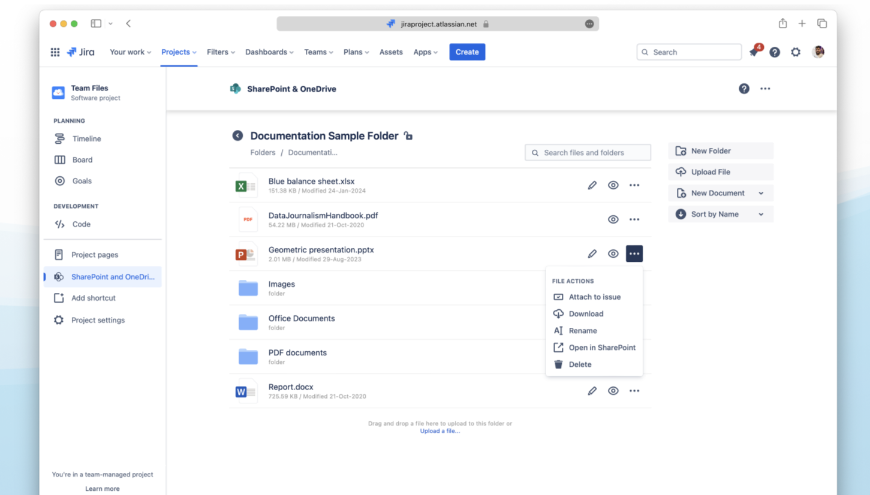Click the PDF file icon
Viewport: 870px width, 495px height.
pyautogui.click(x=247, y=220)
